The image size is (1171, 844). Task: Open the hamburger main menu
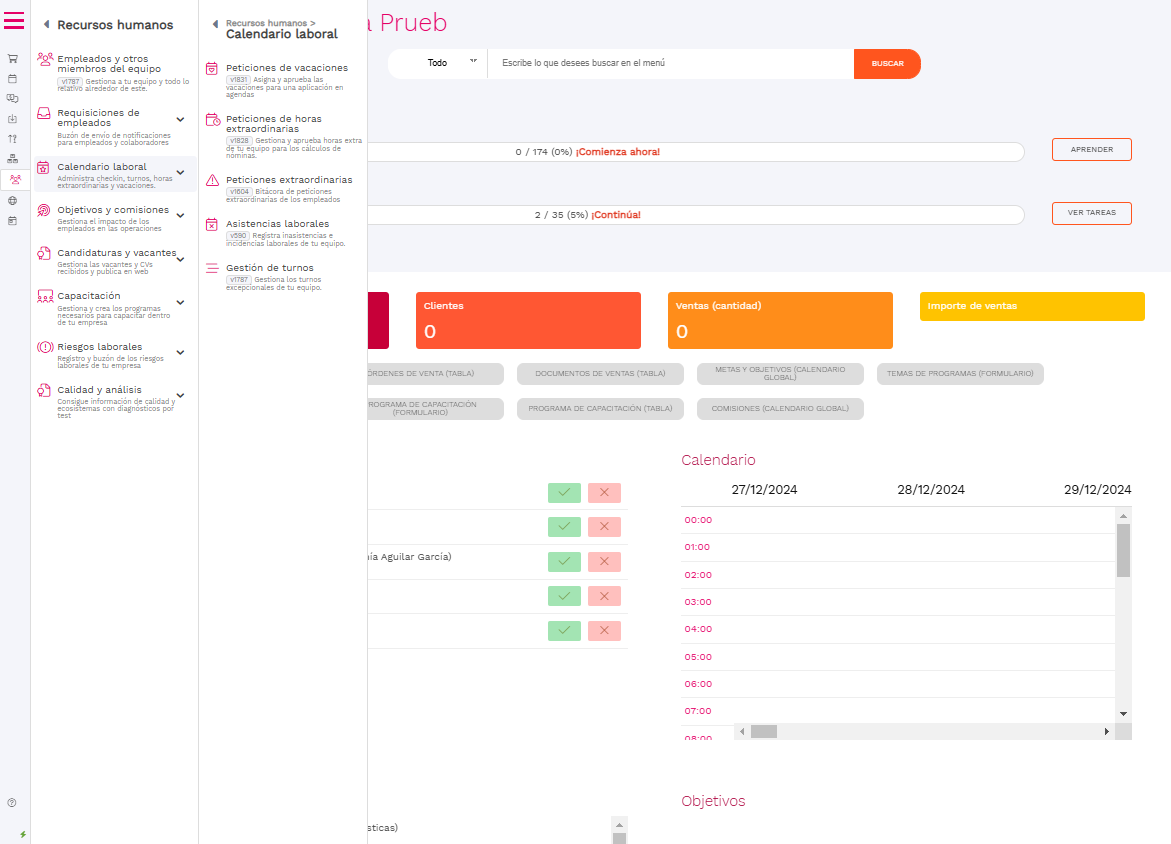click(14, 20)
